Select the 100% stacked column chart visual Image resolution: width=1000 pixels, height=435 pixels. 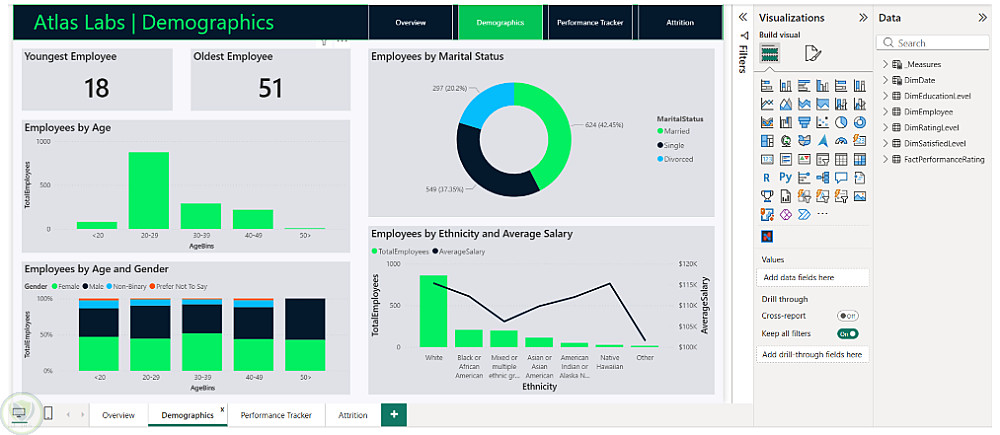pos(860,85)
